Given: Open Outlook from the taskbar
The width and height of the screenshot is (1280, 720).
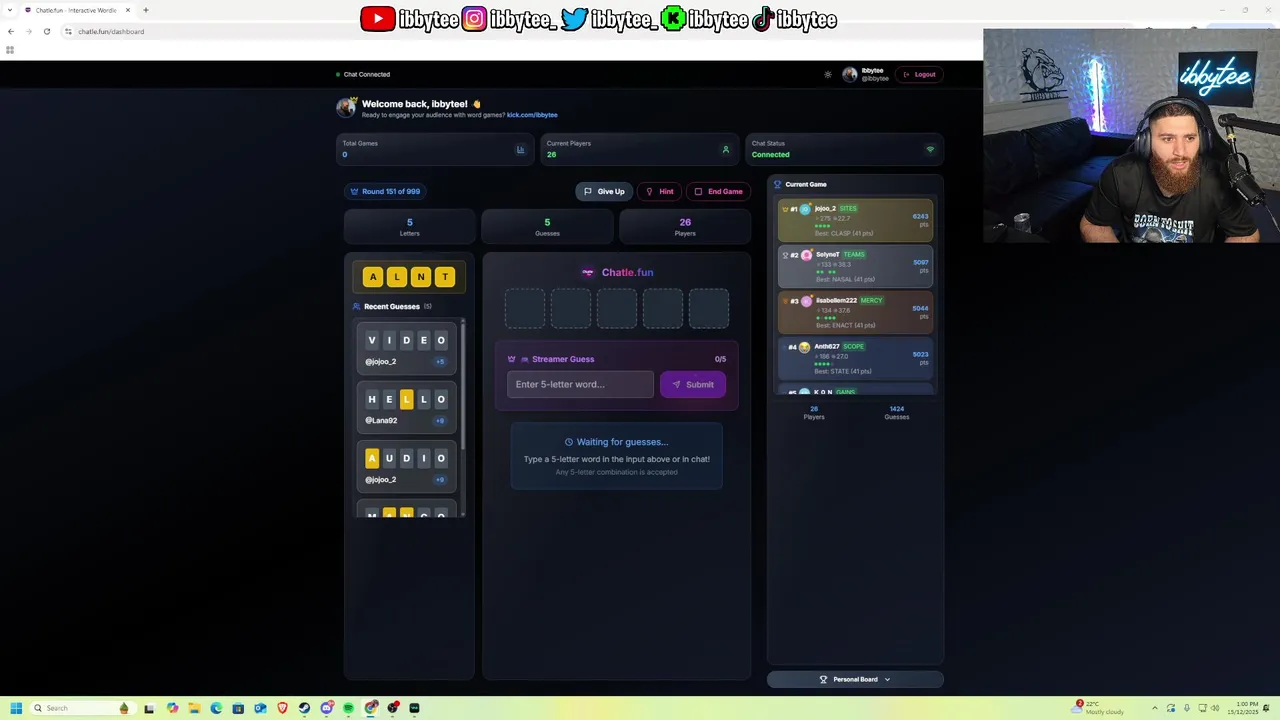Looking at the screenshot, I should pos(260,708).
